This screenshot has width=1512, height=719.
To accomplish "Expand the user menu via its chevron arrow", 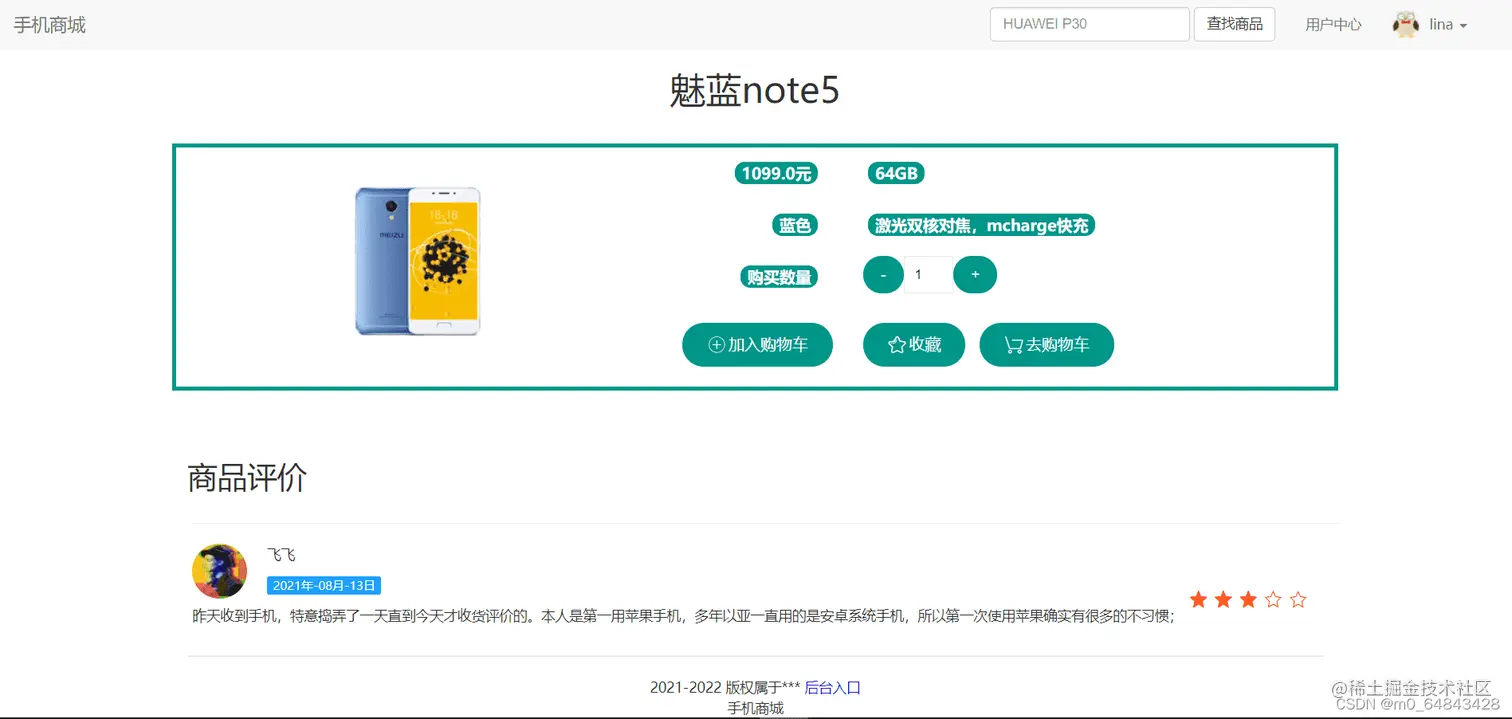I will tap(1463, 25).
